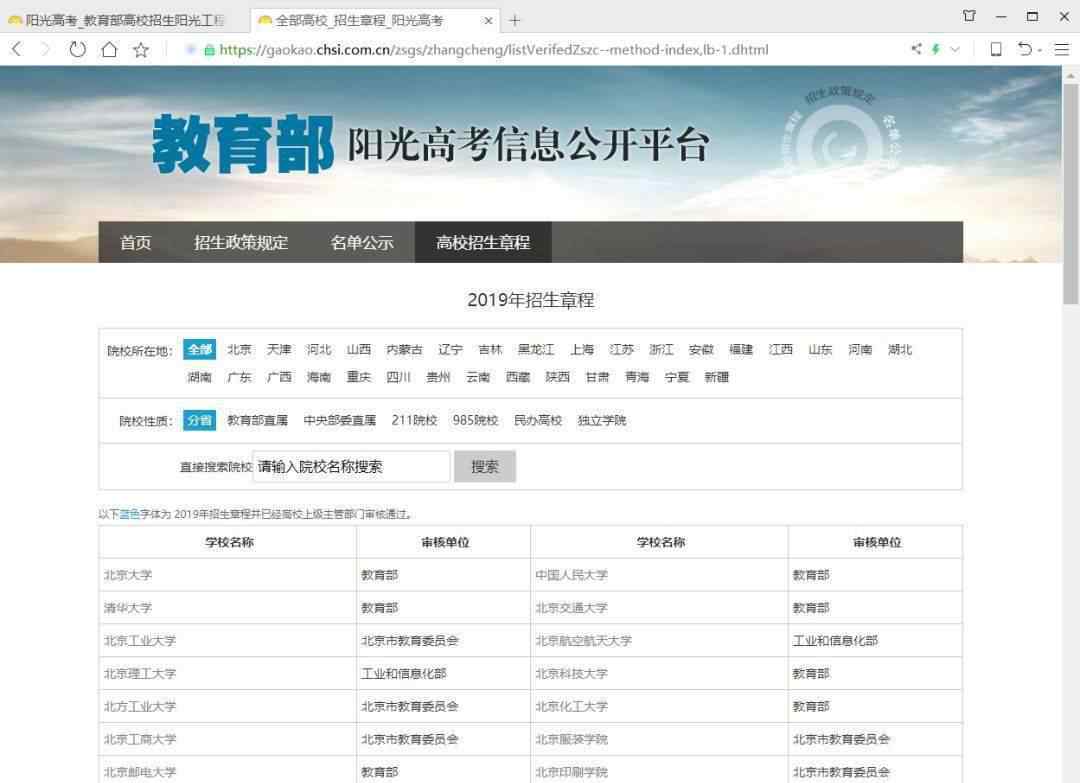Filter schools by 新疆
This screenshot has width=1080, height=783.
tap(716, 377)
